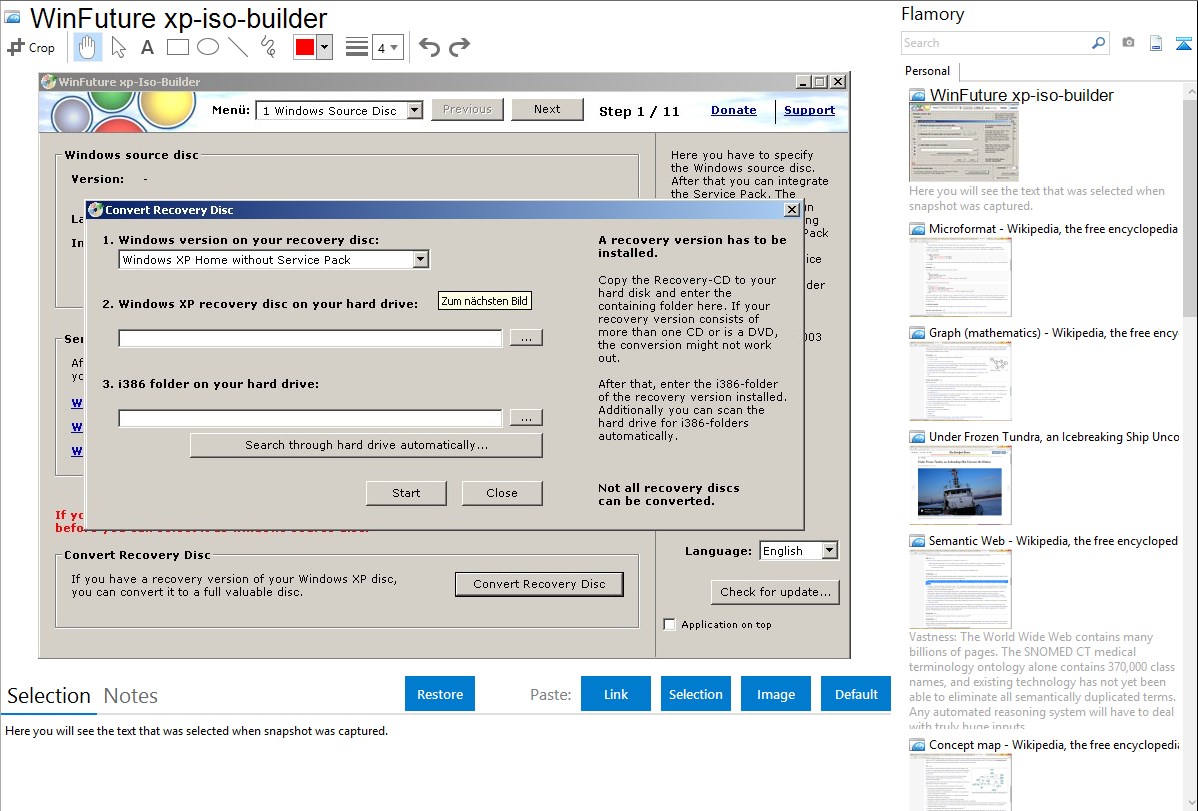Screen dimensions: 1198x811
Task: Paste as Link
Action: tap(616, 693)
